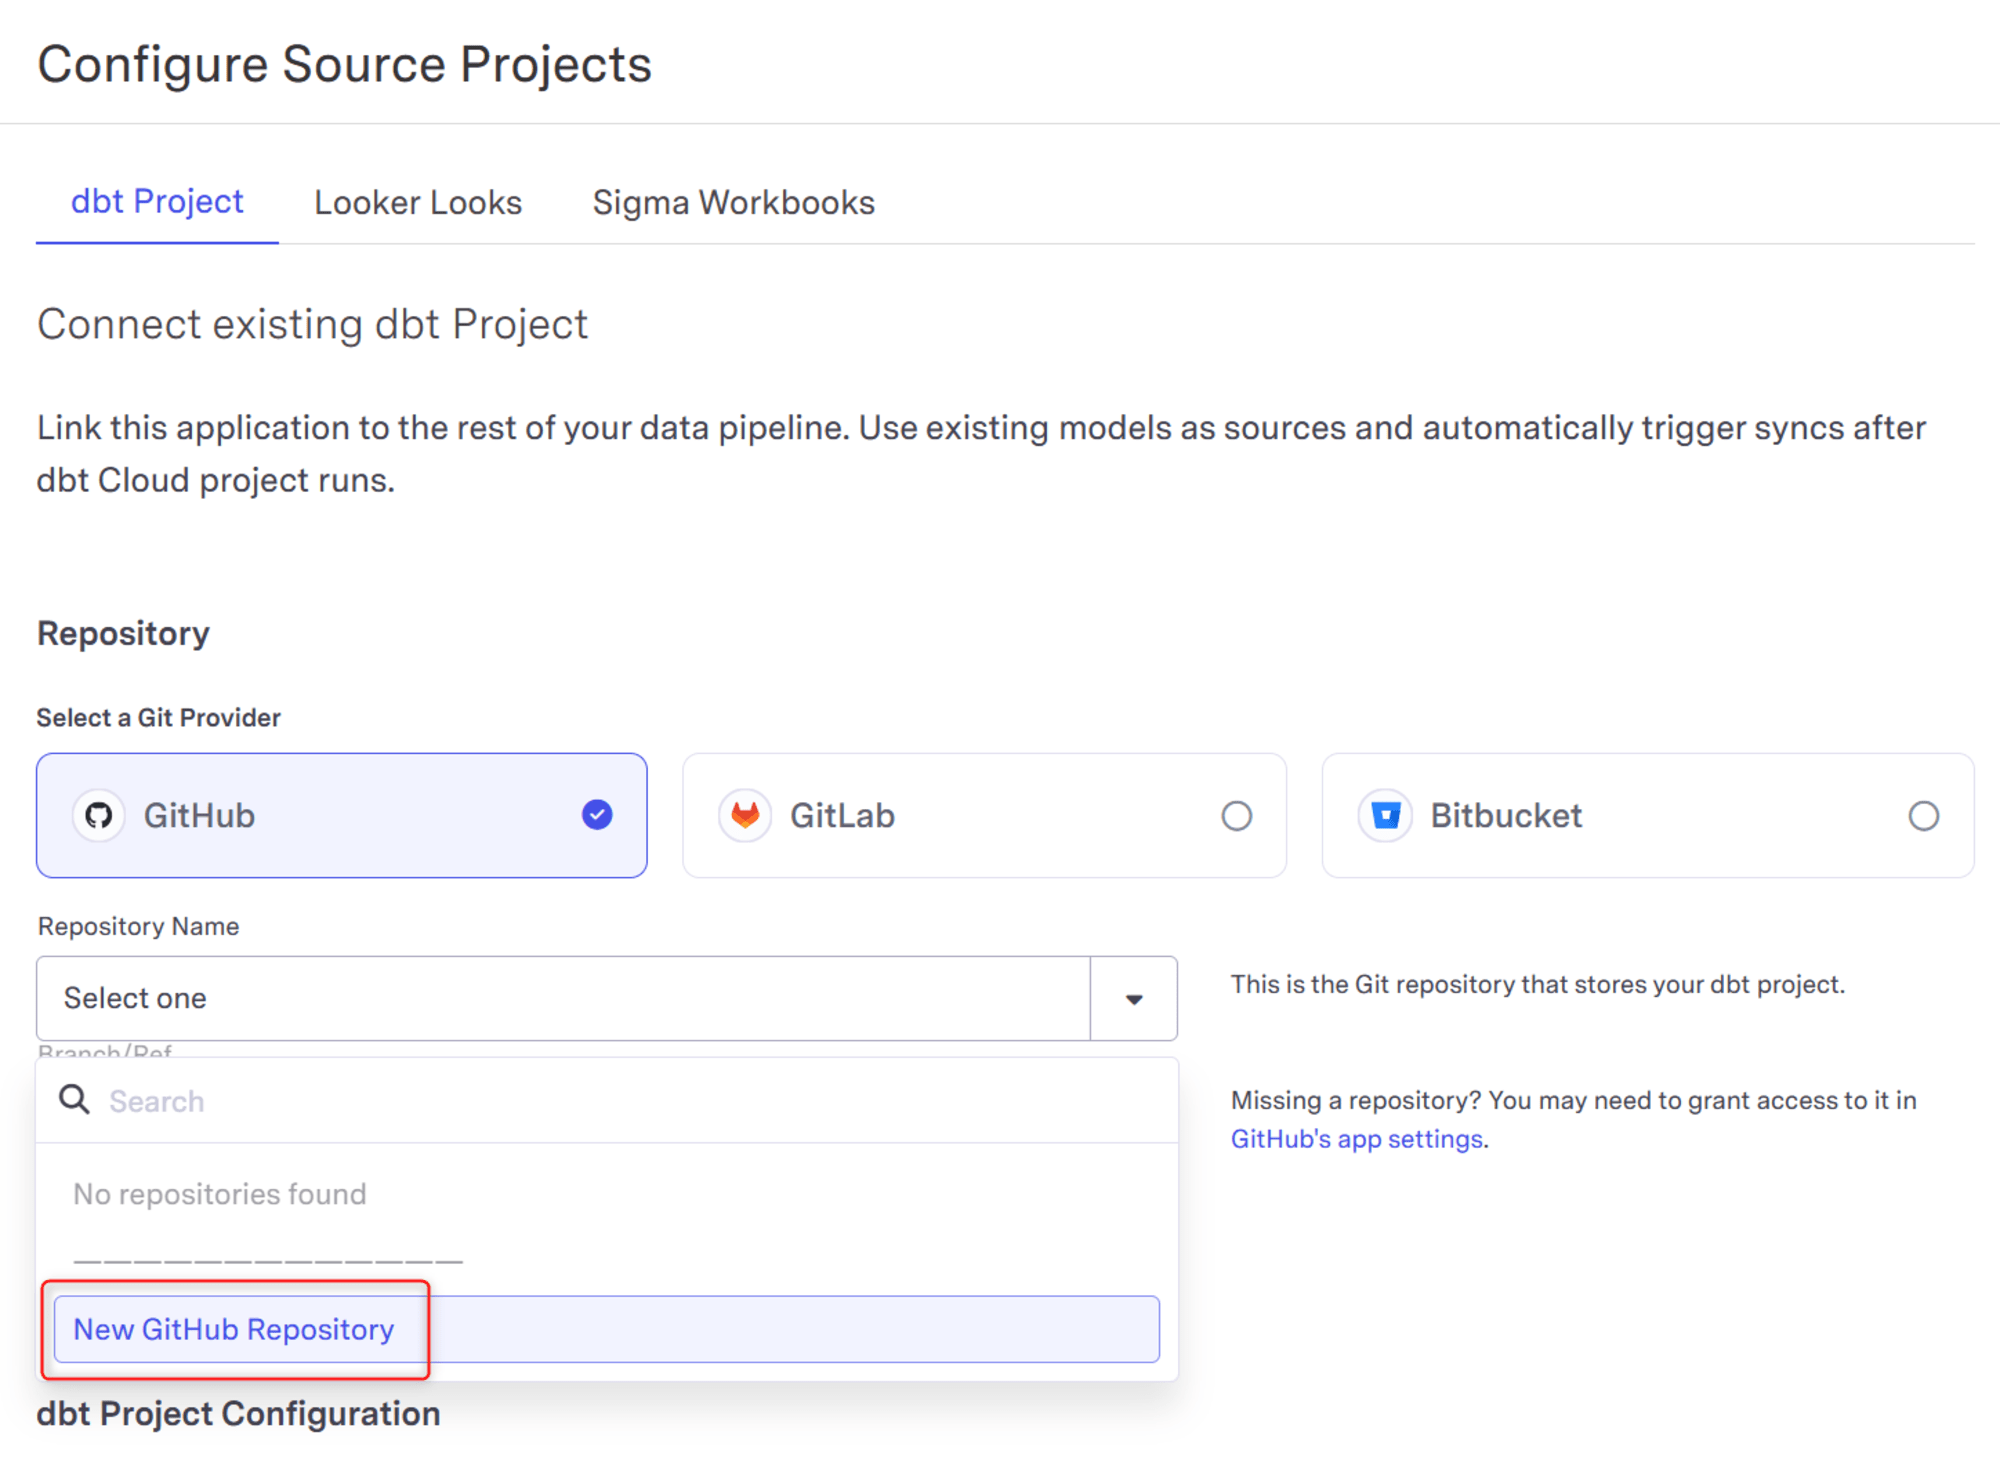Image resolution: width=2000 pixels, height=1457 pixels.
Task: Select the GitLab radio button
Action: coord(1237,816)
